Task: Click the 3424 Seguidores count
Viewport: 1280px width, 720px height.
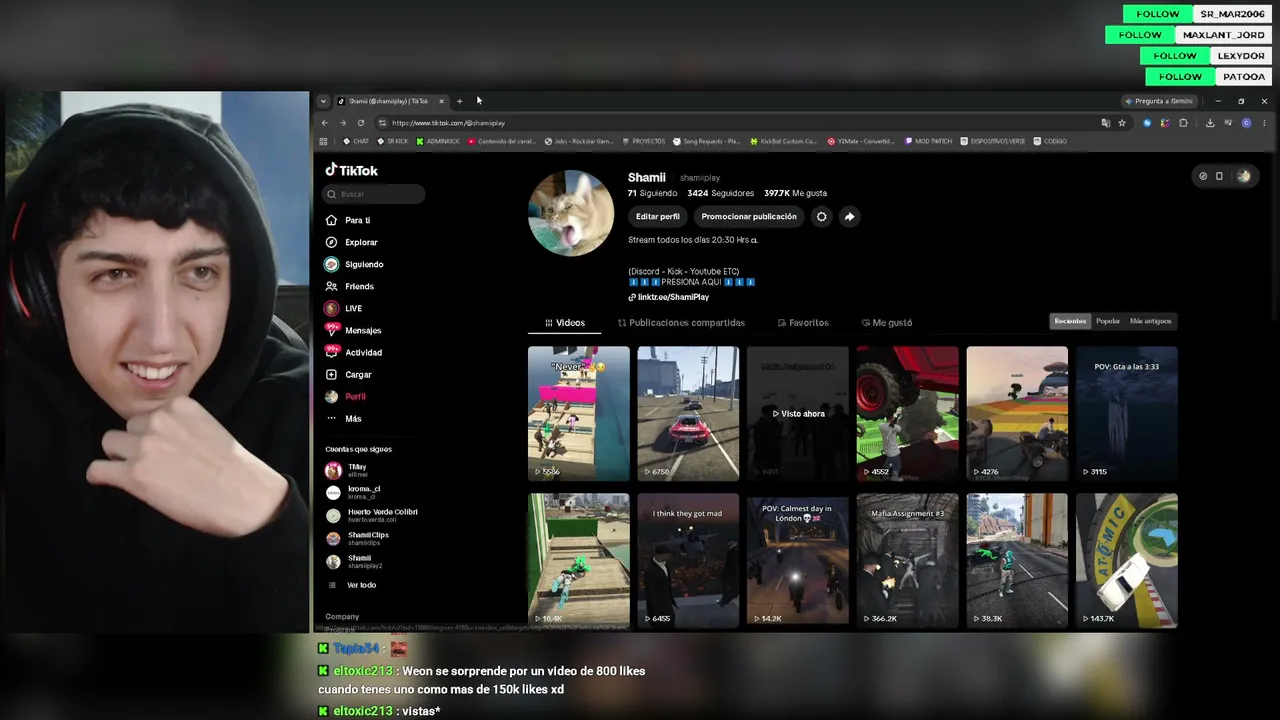Action: [x=720, y=193]
